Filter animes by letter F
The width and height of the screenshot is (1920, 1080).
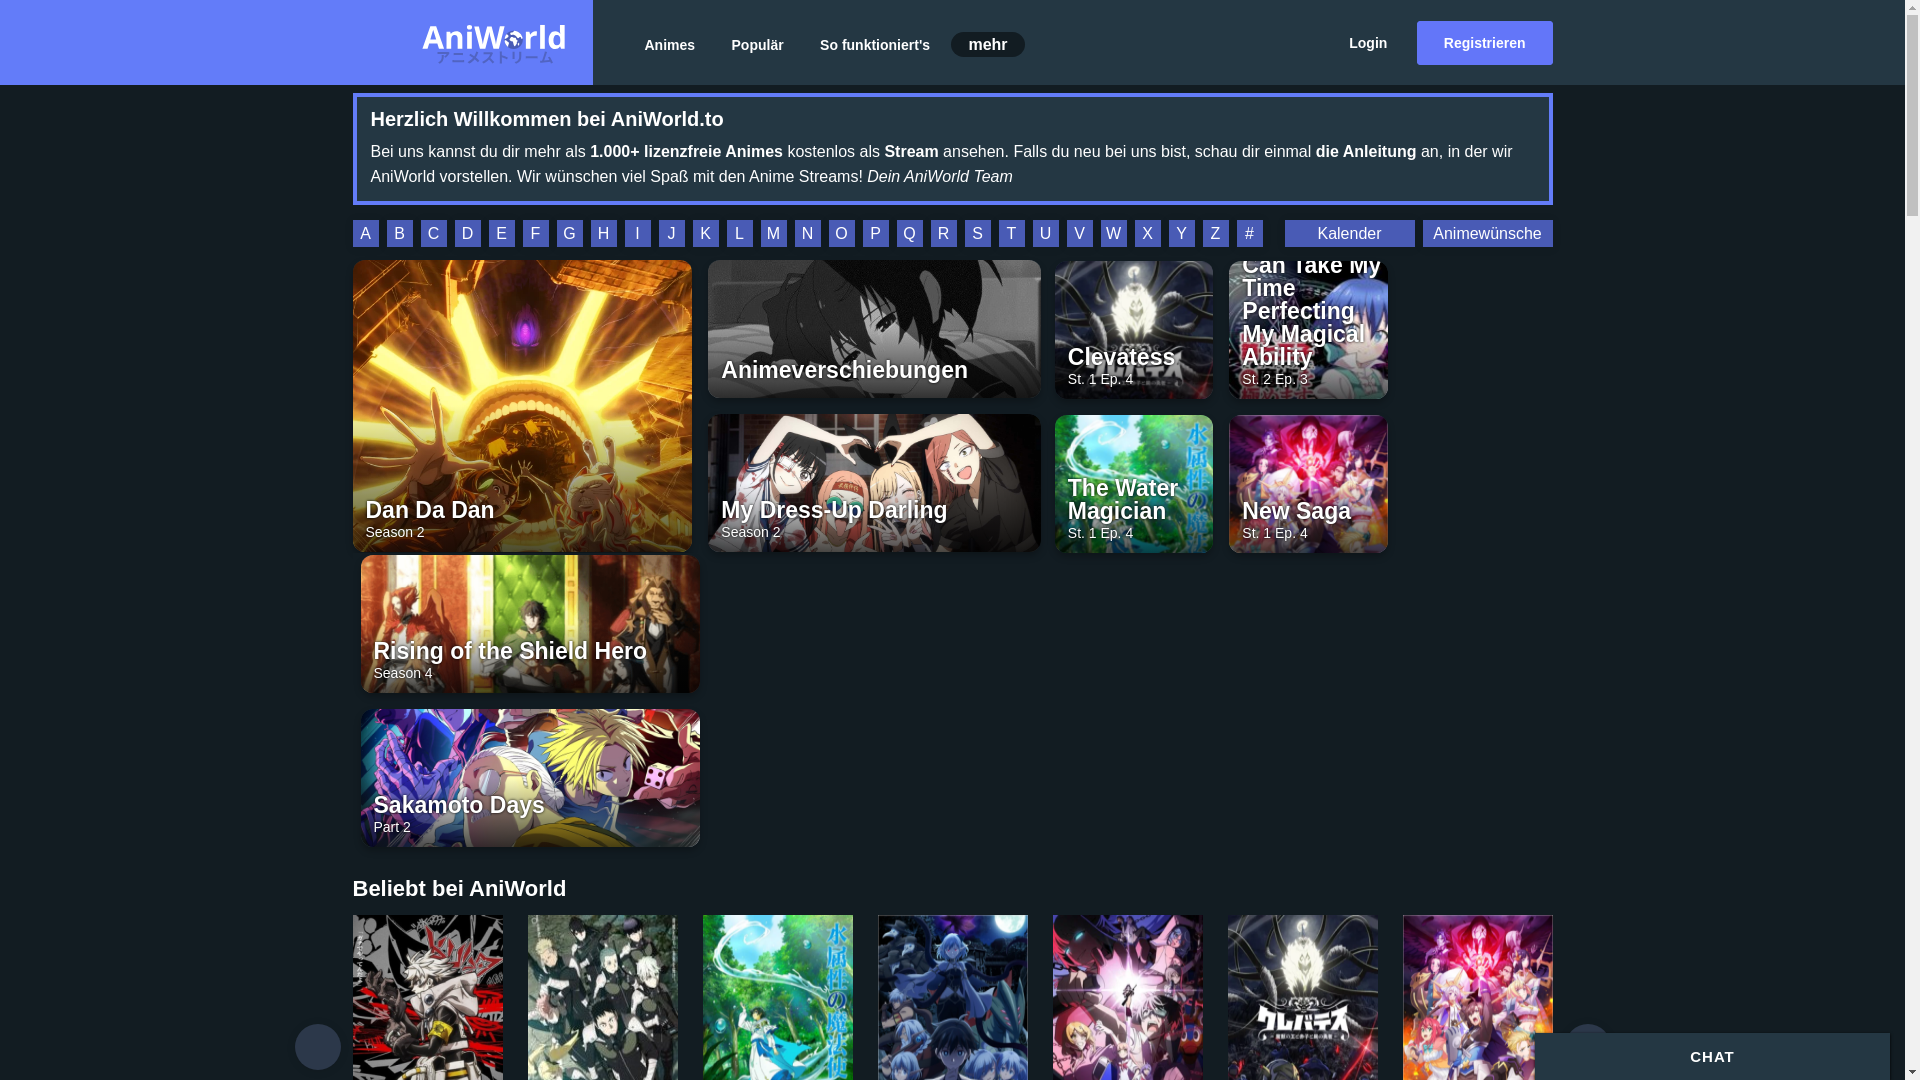pos(535,234)
